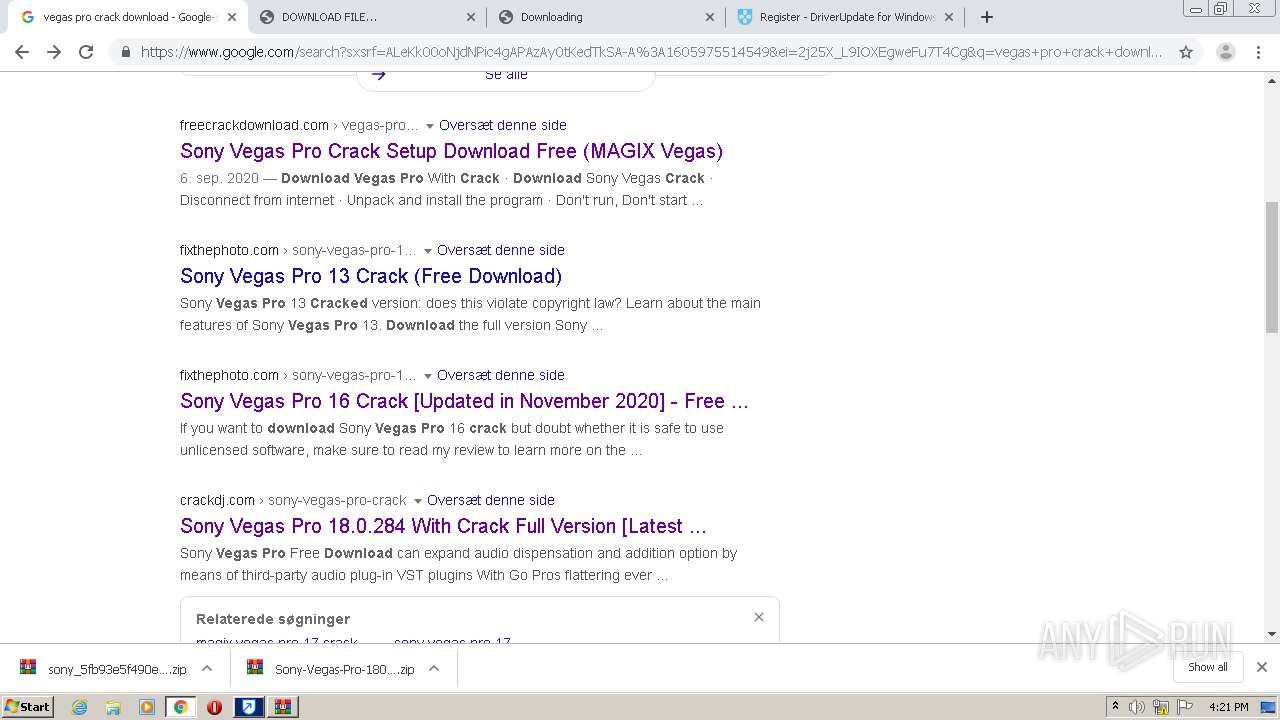
Task: Dismiss the Relaterede søgninger box
Action: pos(759,617)
